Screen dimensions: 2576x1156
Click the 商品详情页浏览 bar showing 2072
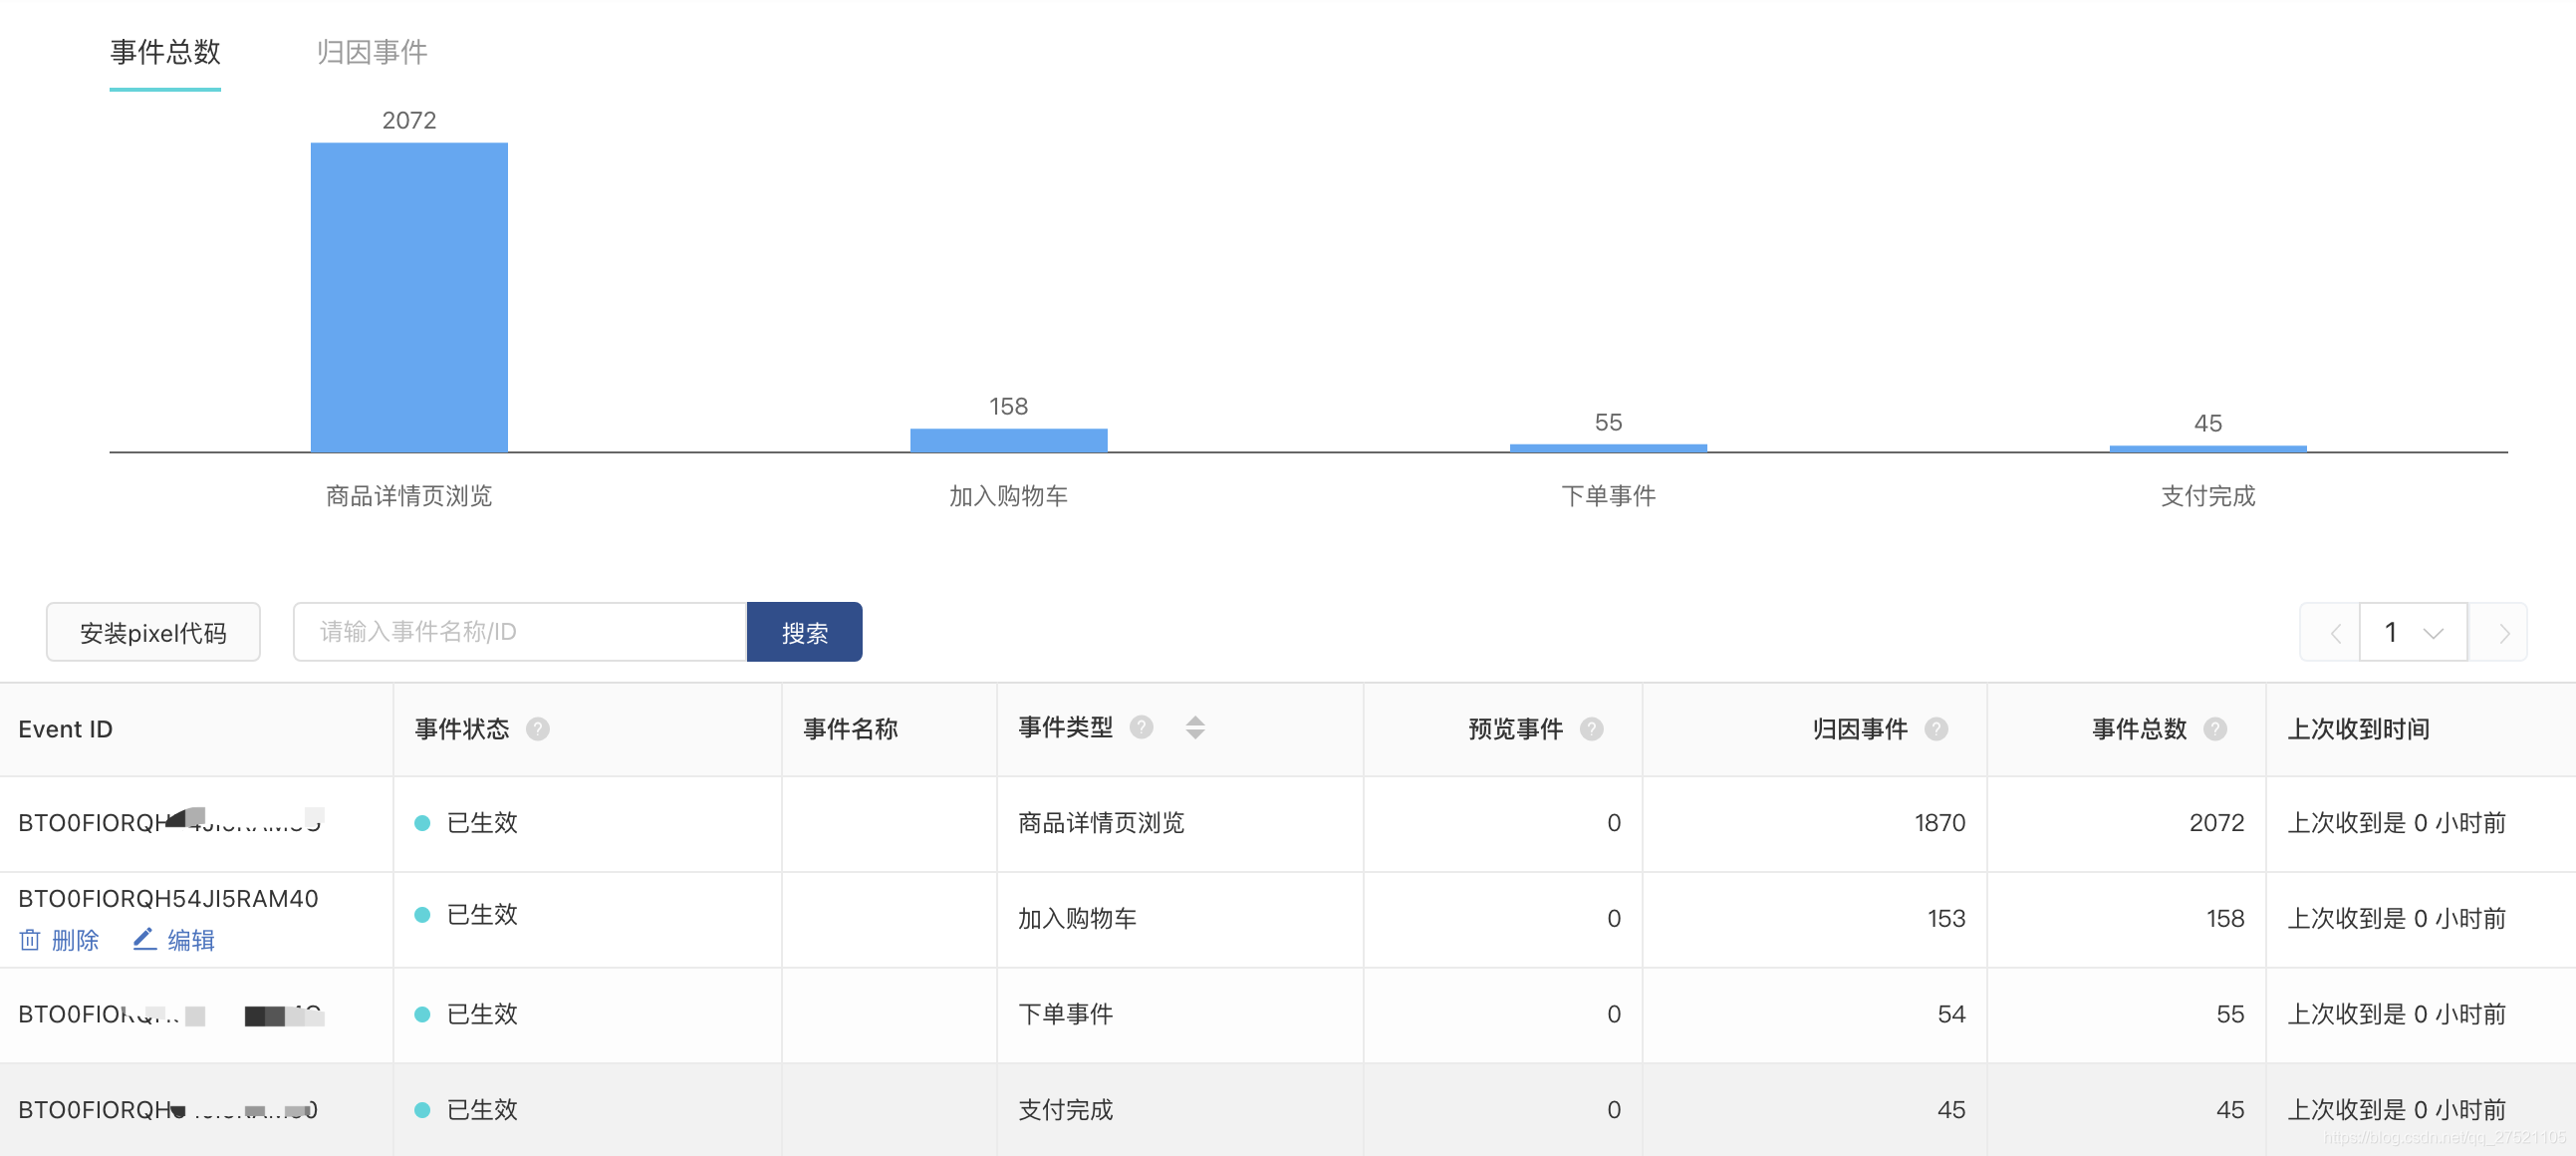(x=409, y=297)
